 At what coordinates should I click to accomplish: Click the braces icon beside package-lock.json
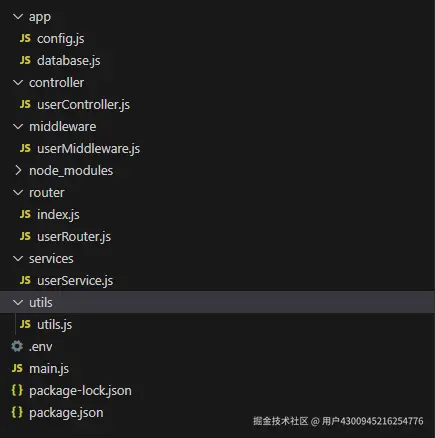[17, 390]
